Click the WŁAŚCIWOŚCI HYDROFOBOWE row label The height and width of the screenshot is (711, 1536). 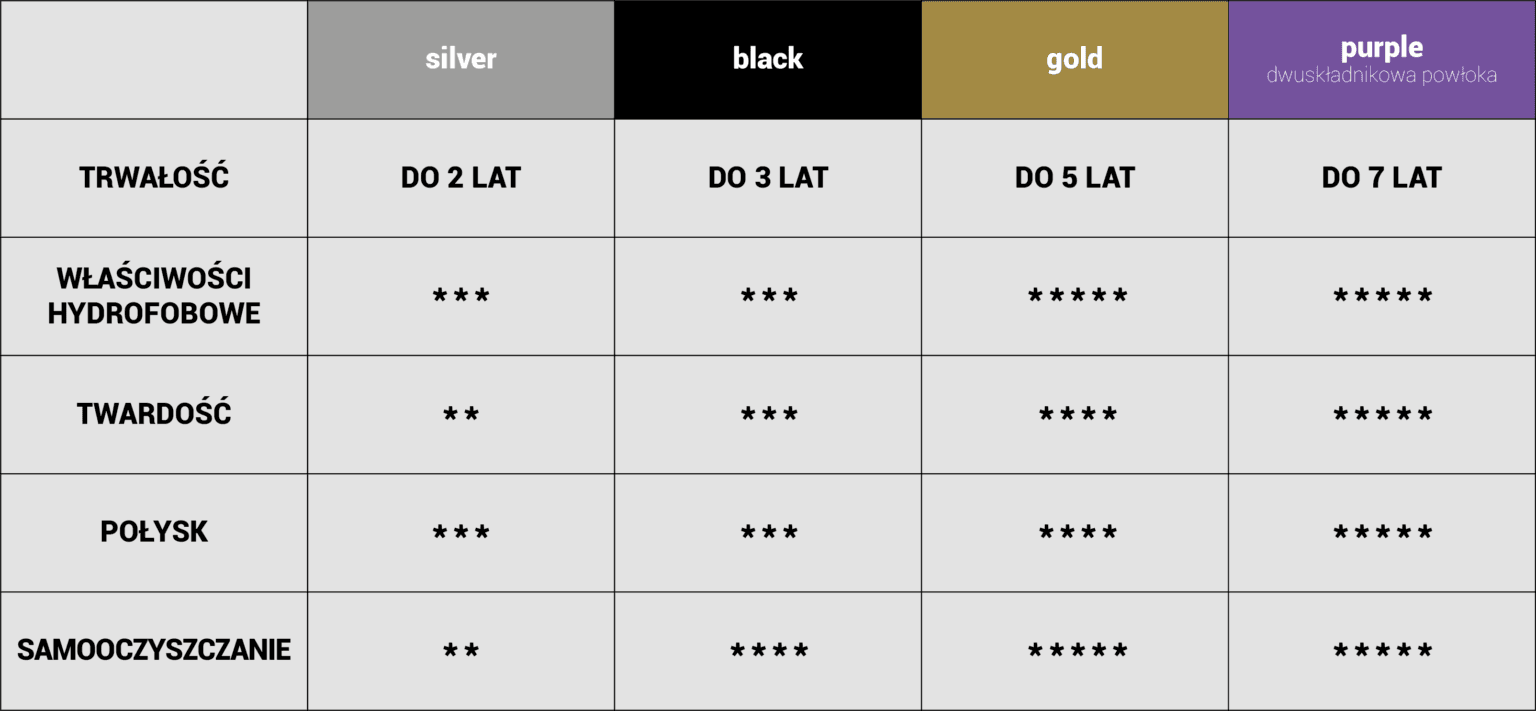coord(154,296)
